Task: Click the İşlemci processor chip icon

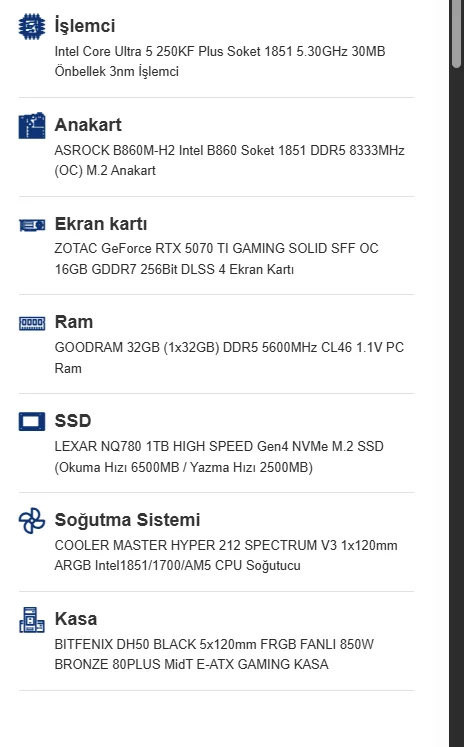Action: tap(32, 26)
